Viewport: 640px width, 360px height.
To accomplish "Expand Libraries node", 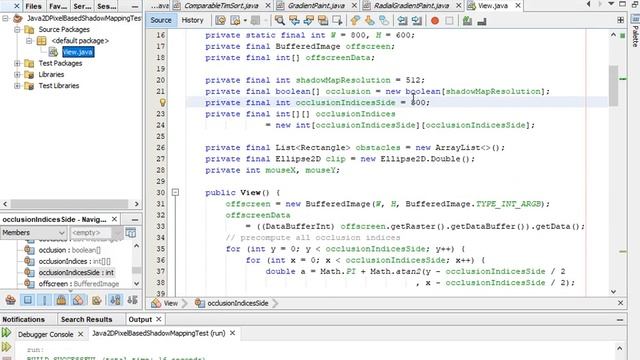I will click(x=17, y=74).
